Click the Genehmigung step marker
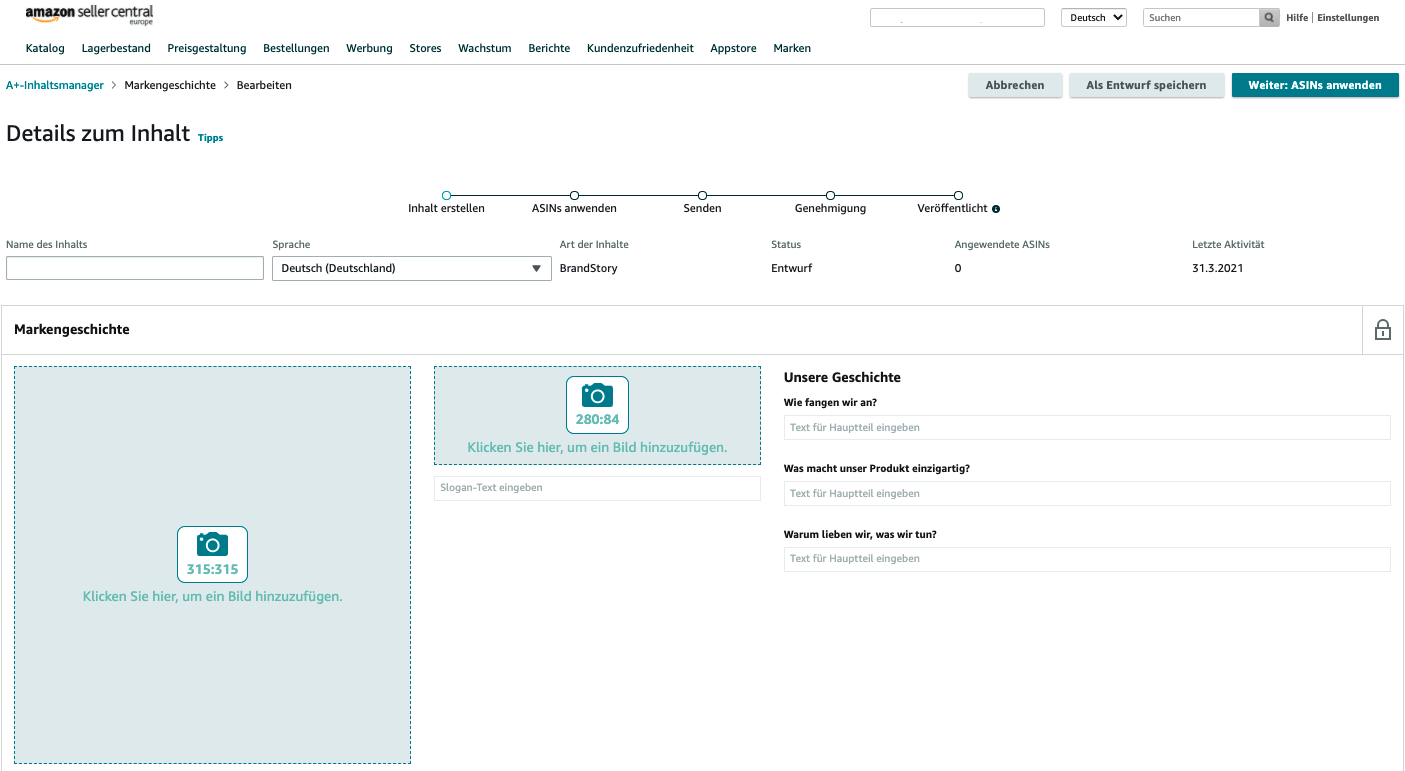 (x=830, y=196)
